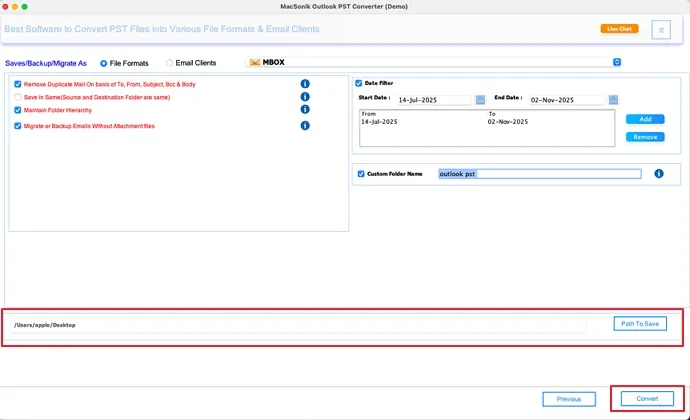Click info icon for Save in Same option
Viewport: 690px width, 420px height.
[x=305, y=96]
